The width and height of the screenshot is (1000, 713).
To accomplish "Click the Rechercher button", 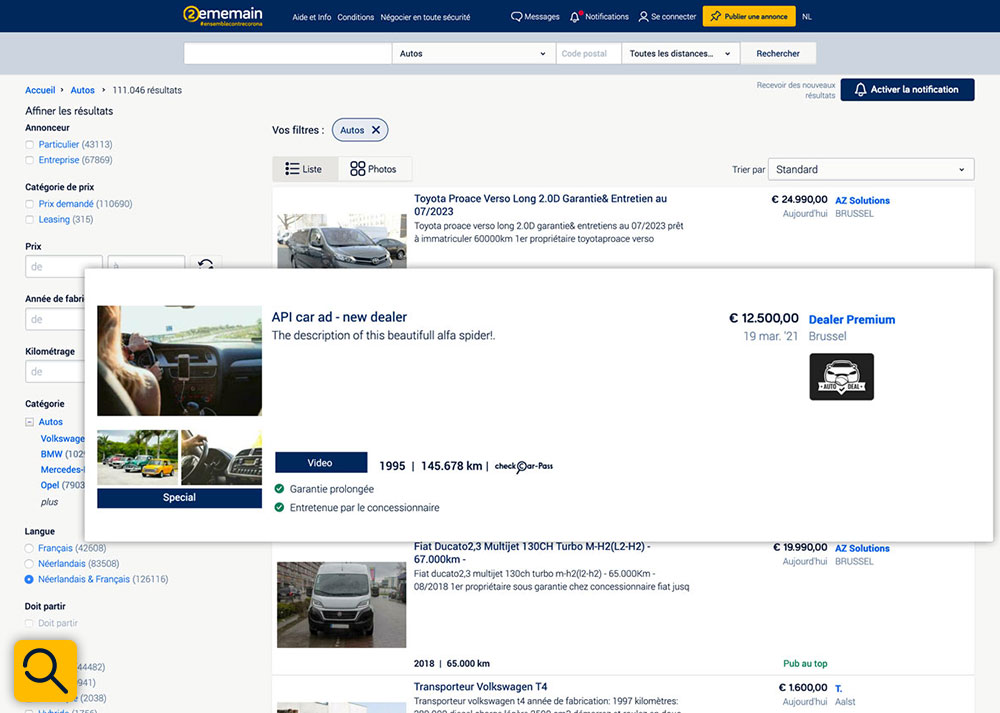I will coord(777,54).
